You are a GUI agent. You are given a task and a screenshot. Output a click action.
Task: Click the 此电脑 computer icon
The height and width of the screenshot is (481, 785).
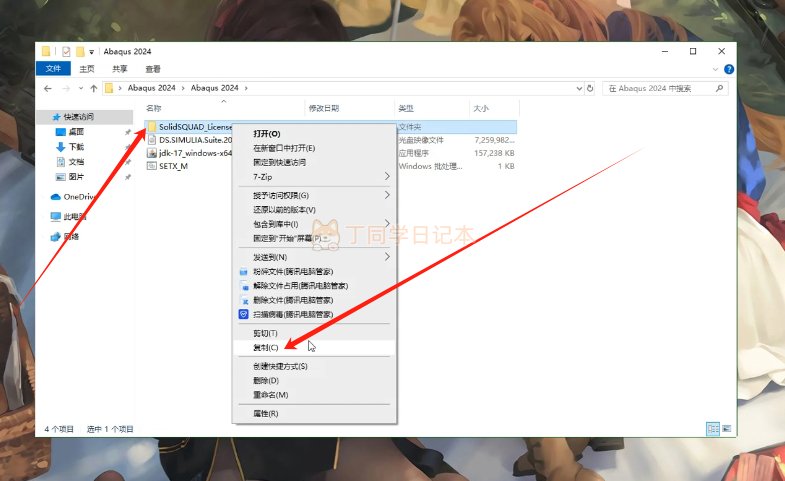point(56,217)
